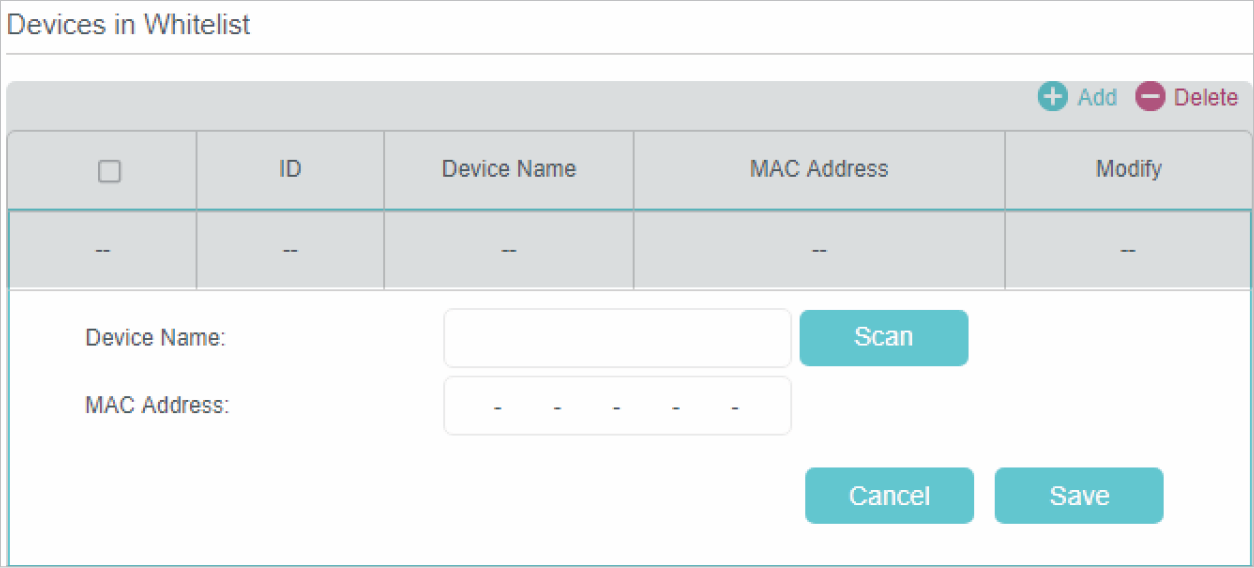Click the Device Name column header
This screenshot has width=1254, height=568.
508,169
